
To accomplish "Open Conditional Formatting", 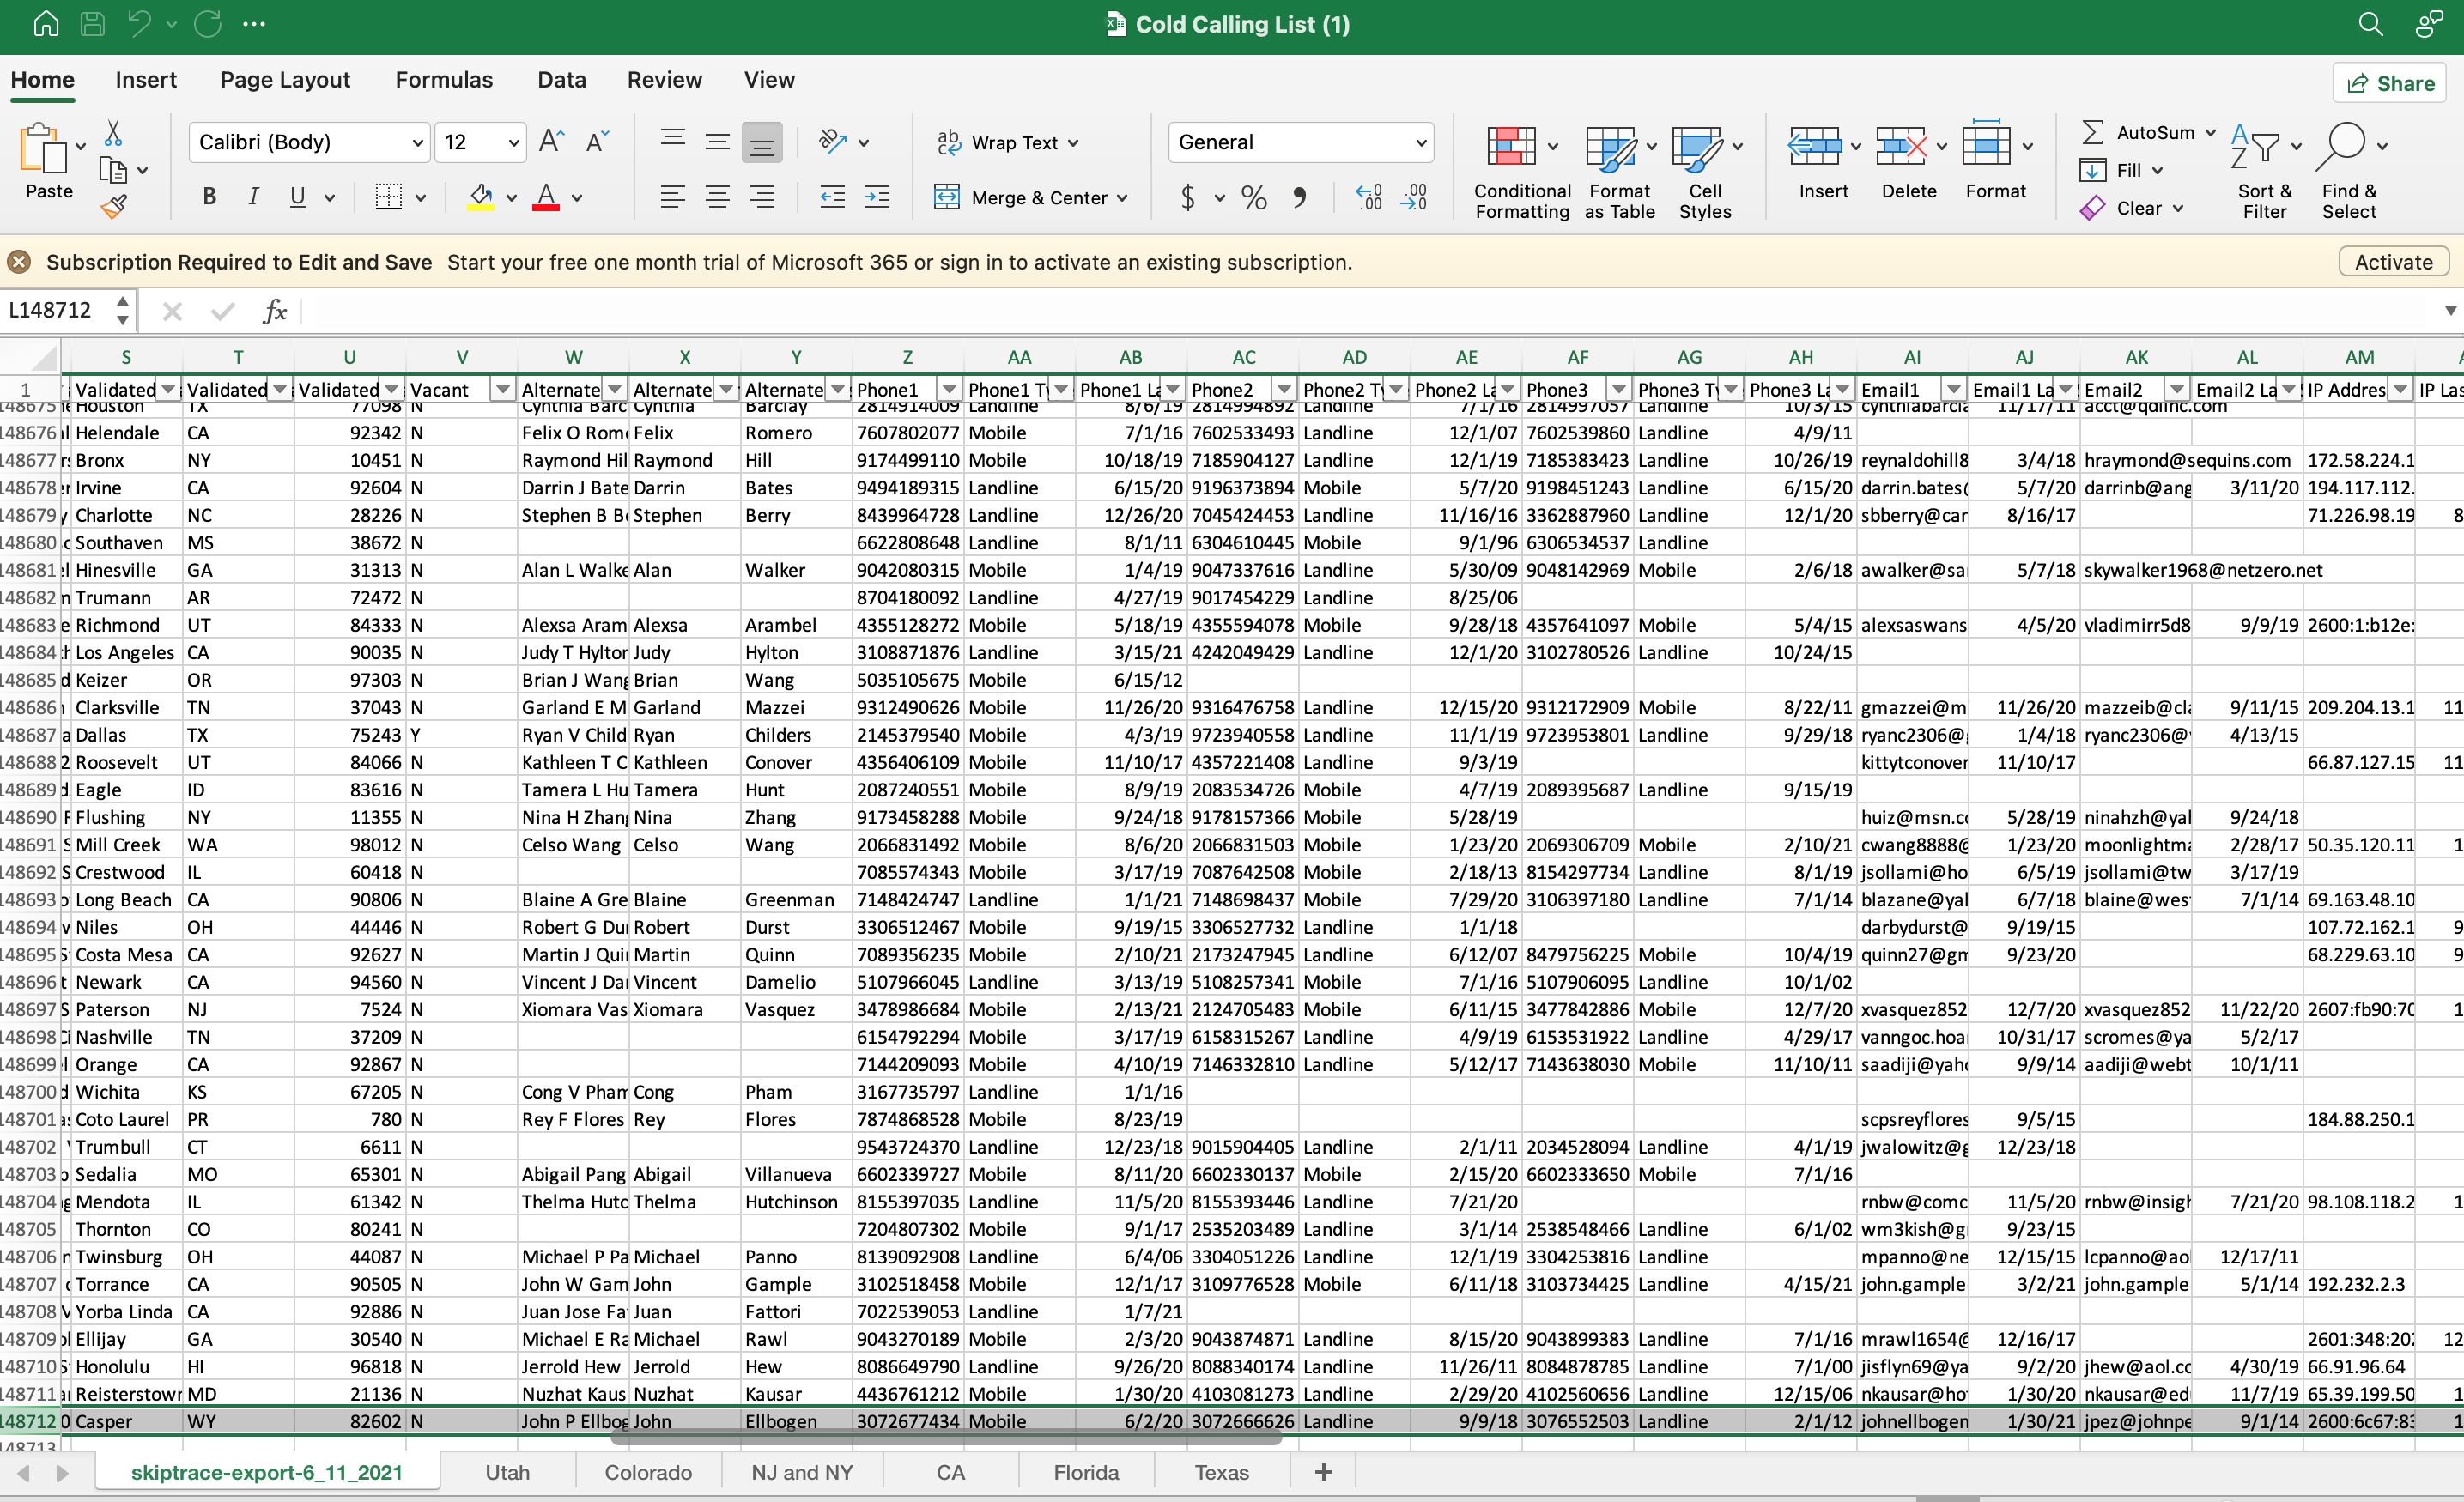I will coord(1521,171).
